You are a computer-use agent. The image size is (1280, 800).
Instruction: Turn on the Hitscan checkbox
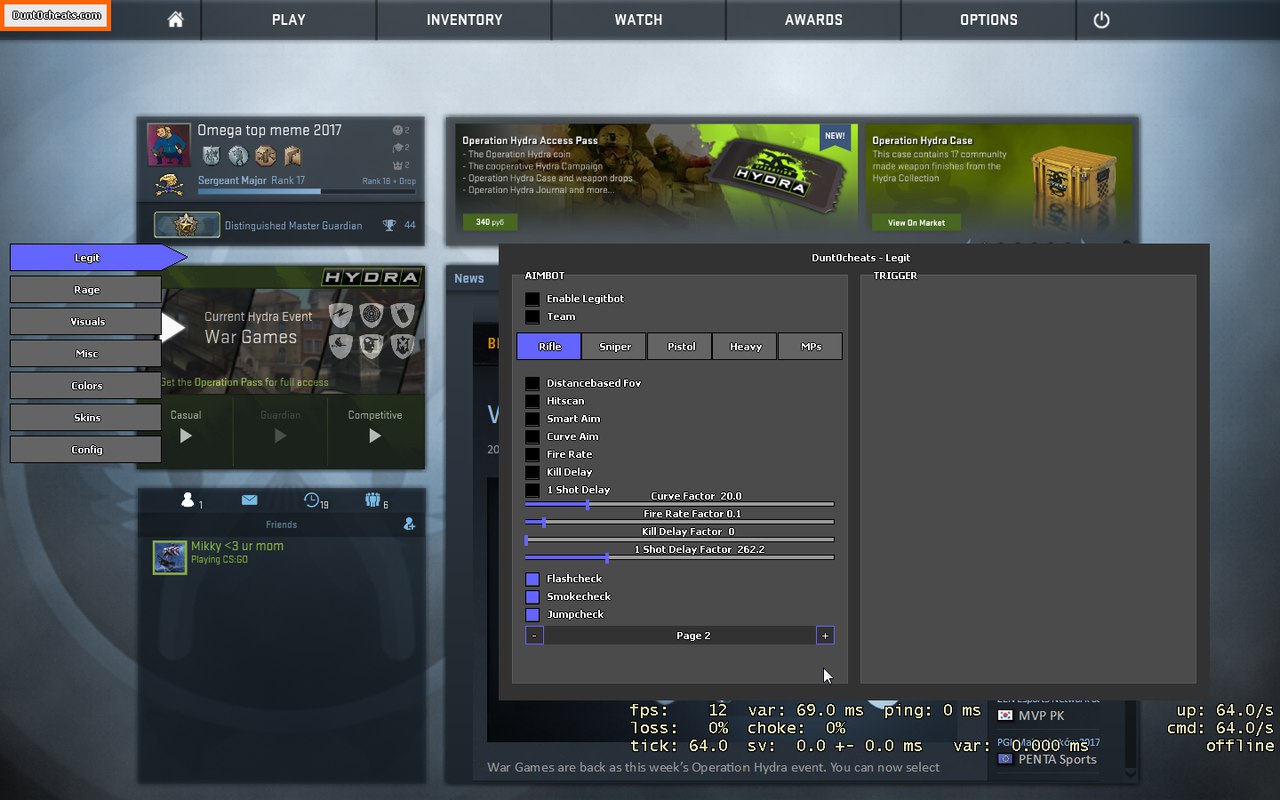point(532,401)
